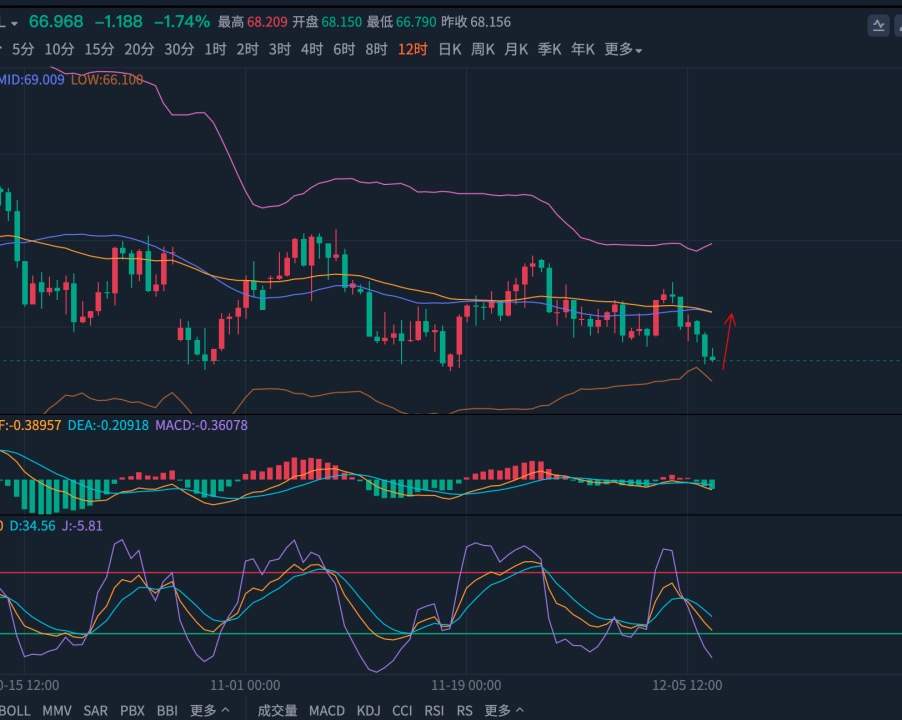Switch chart to 5分 timeframe

[23, 49]
